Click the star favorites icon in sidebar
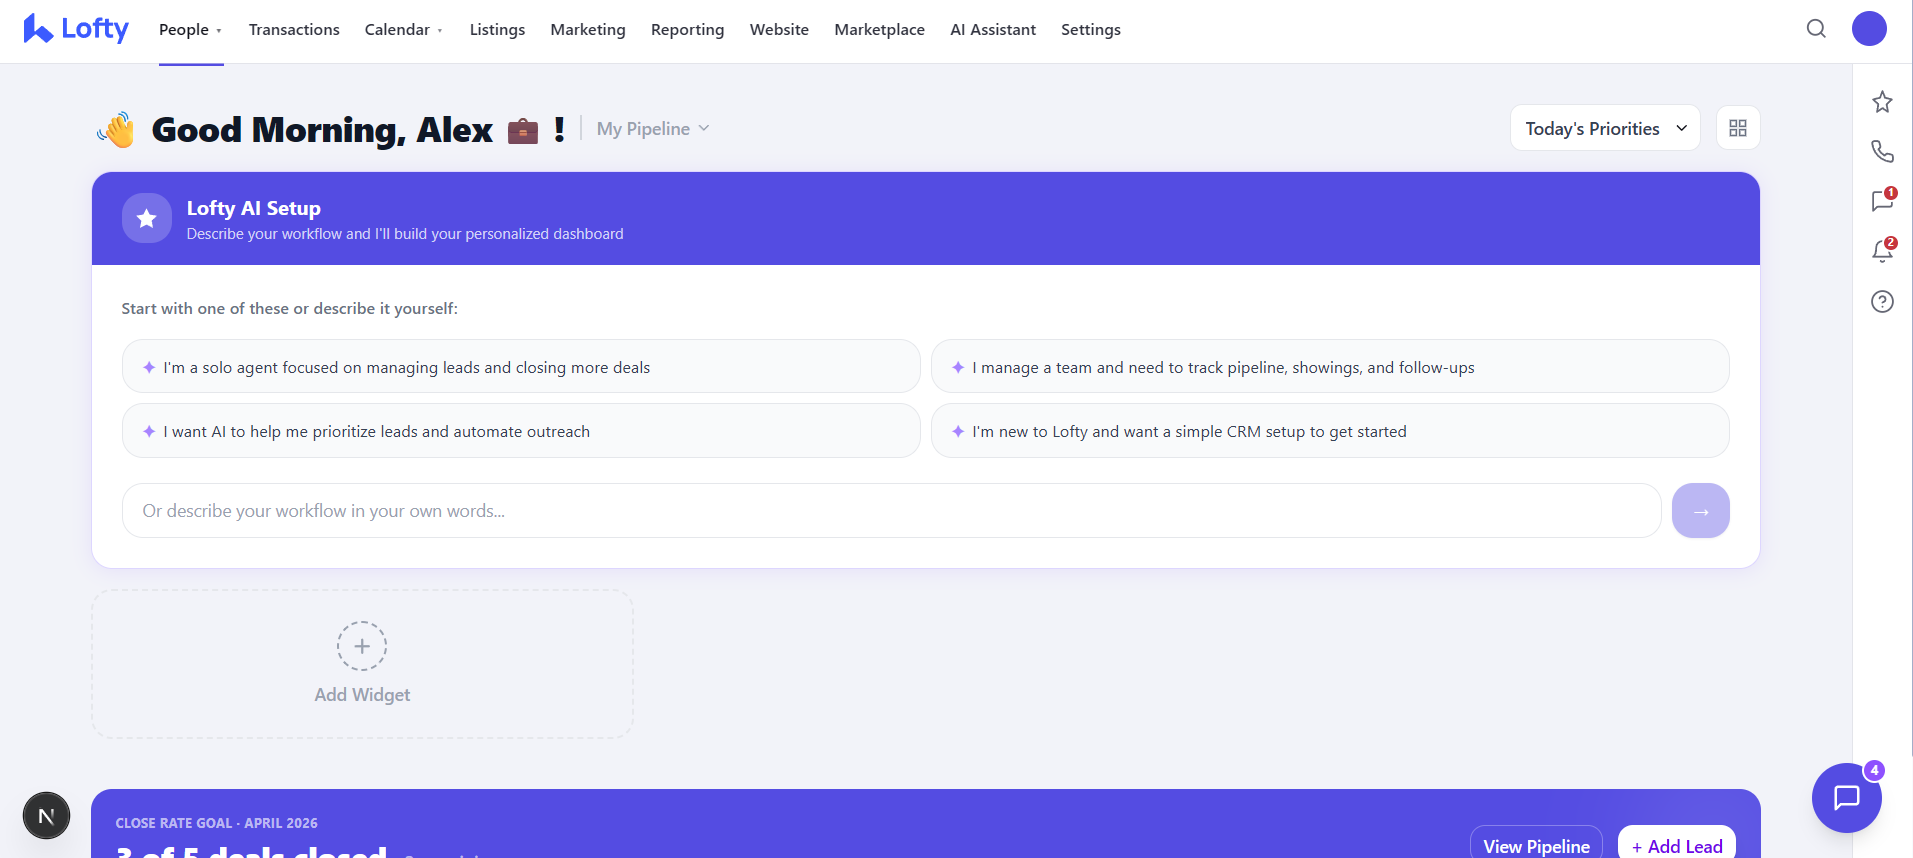 (x=1882, y=102)
